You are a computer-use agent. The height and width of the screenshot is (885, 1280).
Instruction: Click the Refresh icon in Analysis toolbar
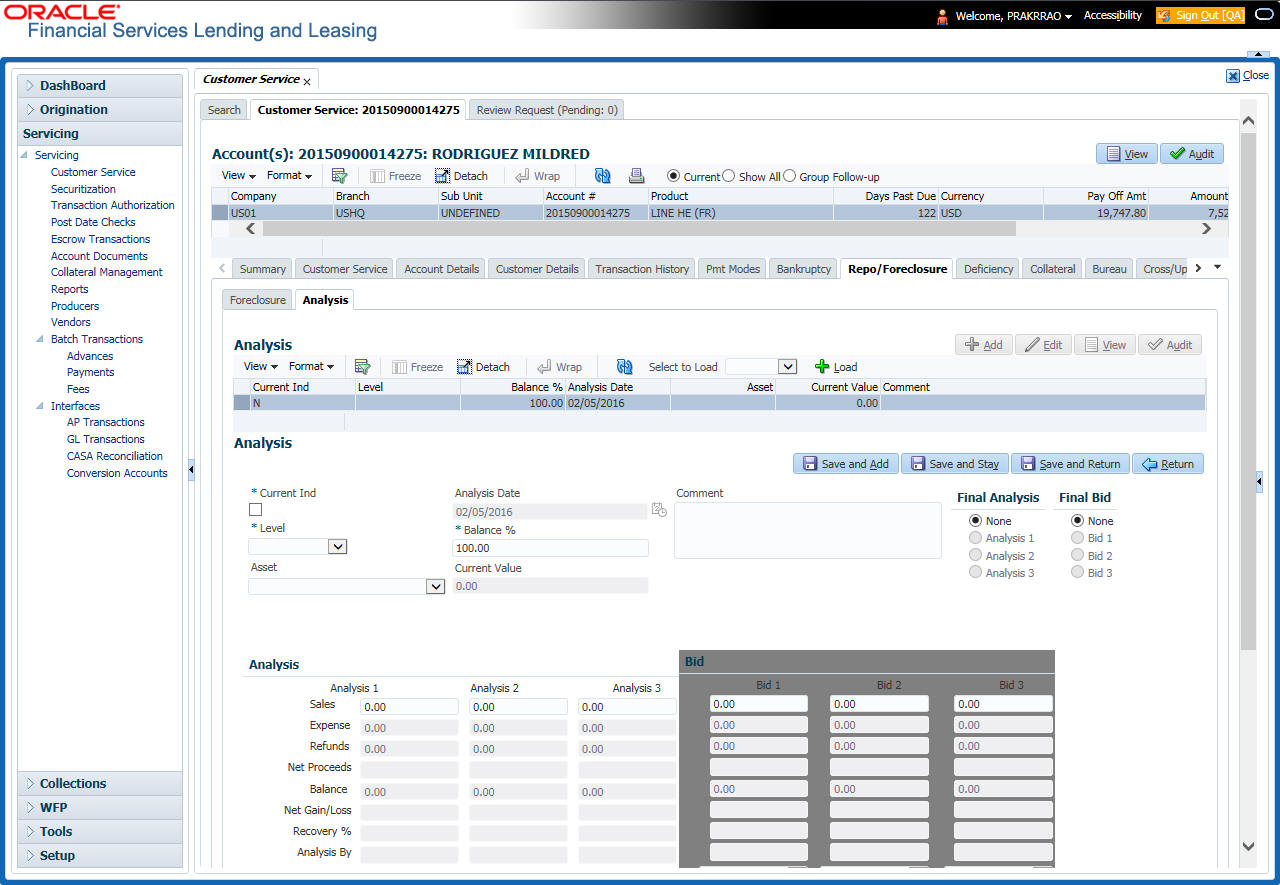[x=624, y=367]
